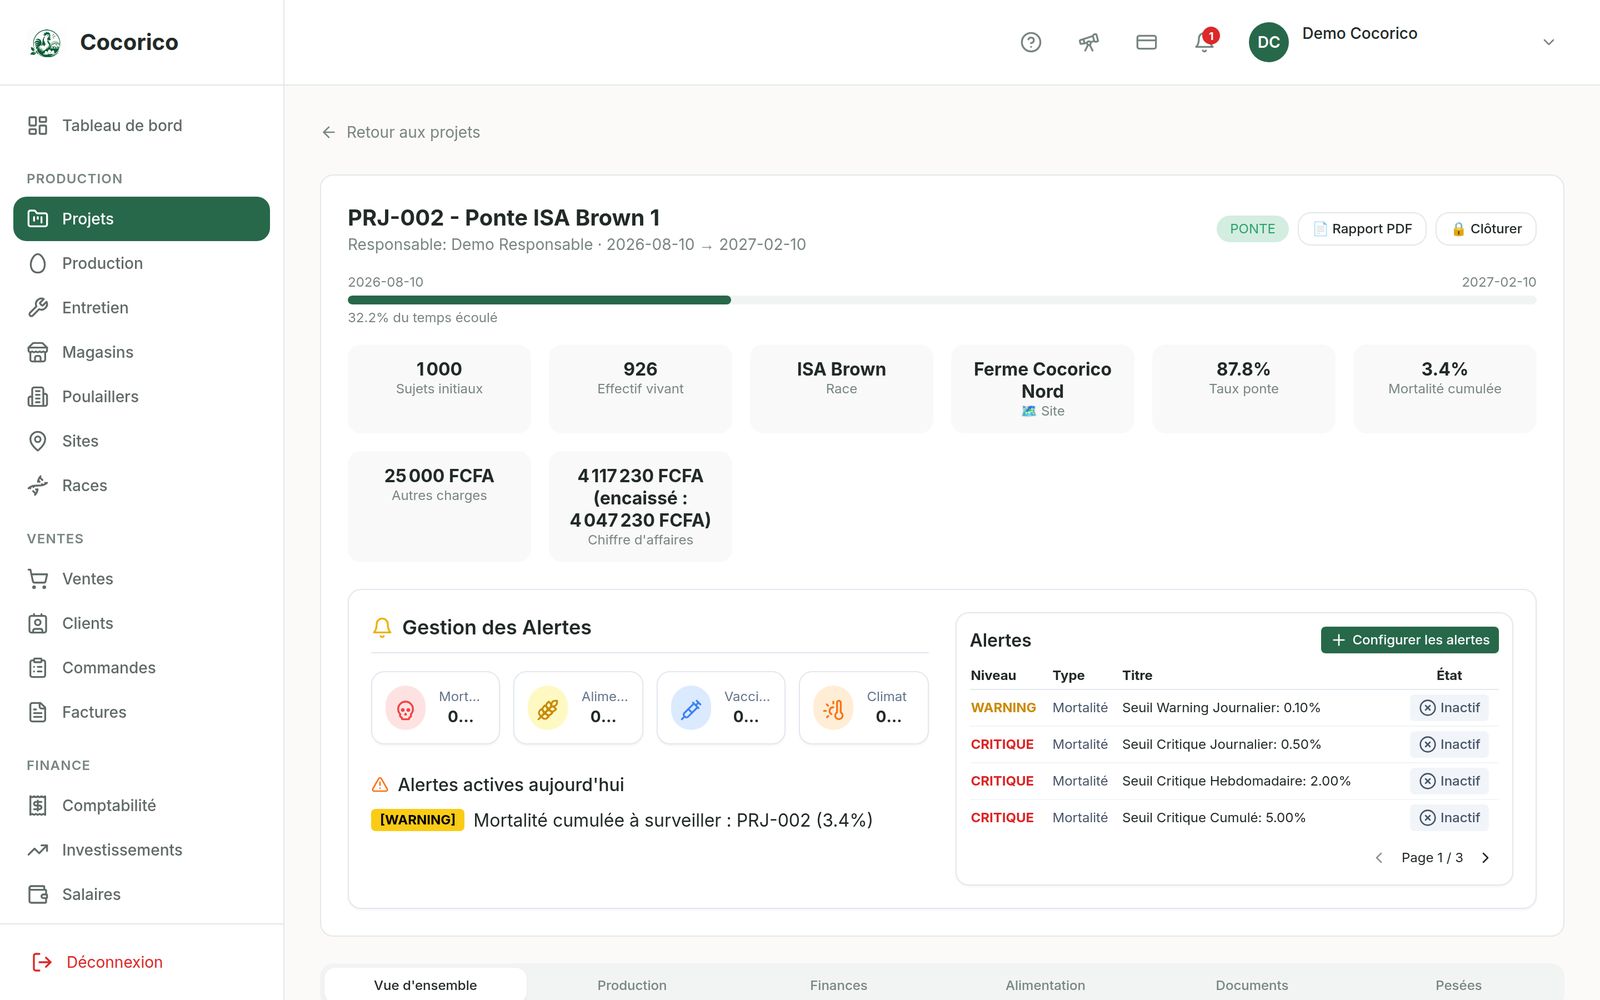Screen dimensions: 1600x1000
Task: Open Investissements in sidebar
Action: [141, 850]
